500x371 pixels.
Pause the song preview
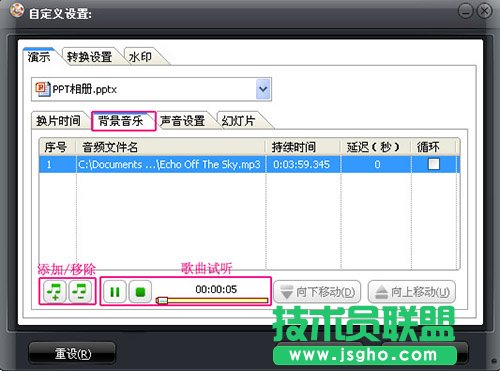(115, 292)
